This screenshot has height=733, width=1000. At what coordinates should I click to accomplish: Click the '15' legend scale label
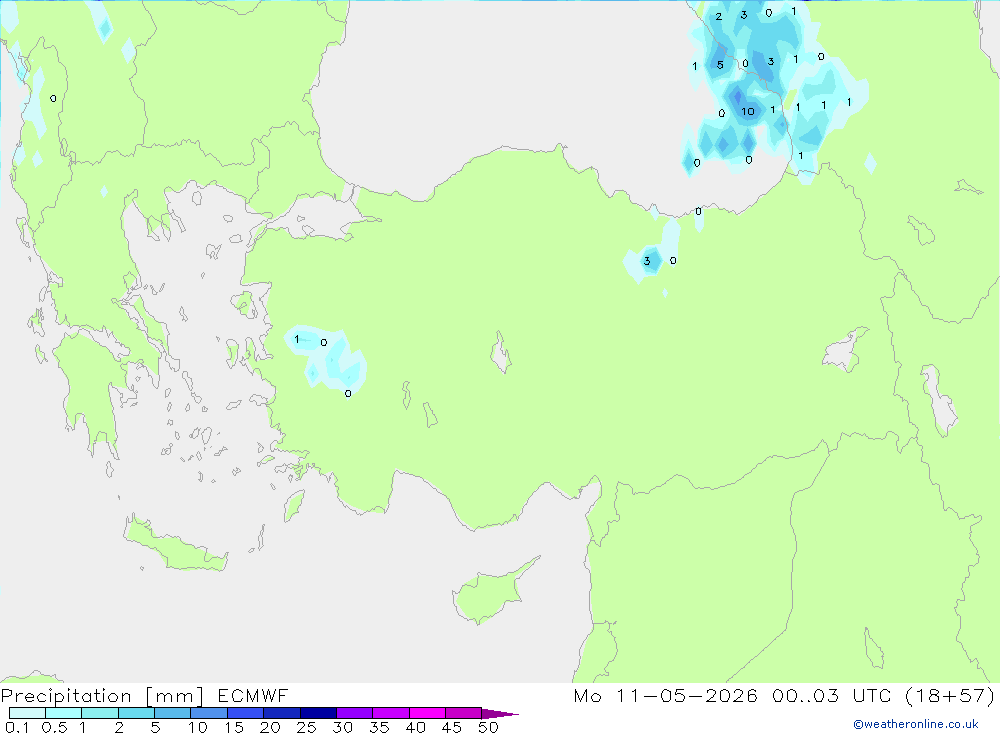tap(233, 727)
